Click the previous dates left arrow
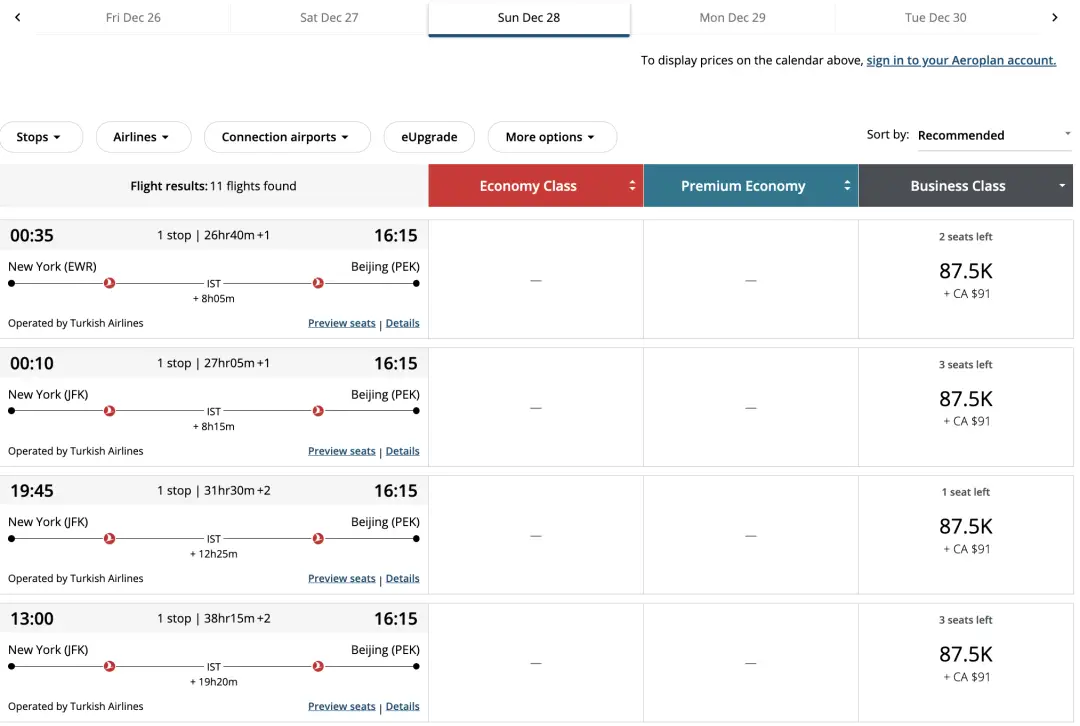The image size is (1080, 726). 18,18
